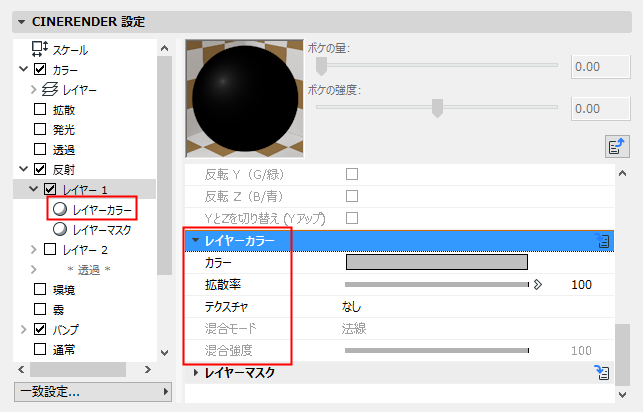Collapse the CINERENDER 設定 panel header

(x=22, y=22)
